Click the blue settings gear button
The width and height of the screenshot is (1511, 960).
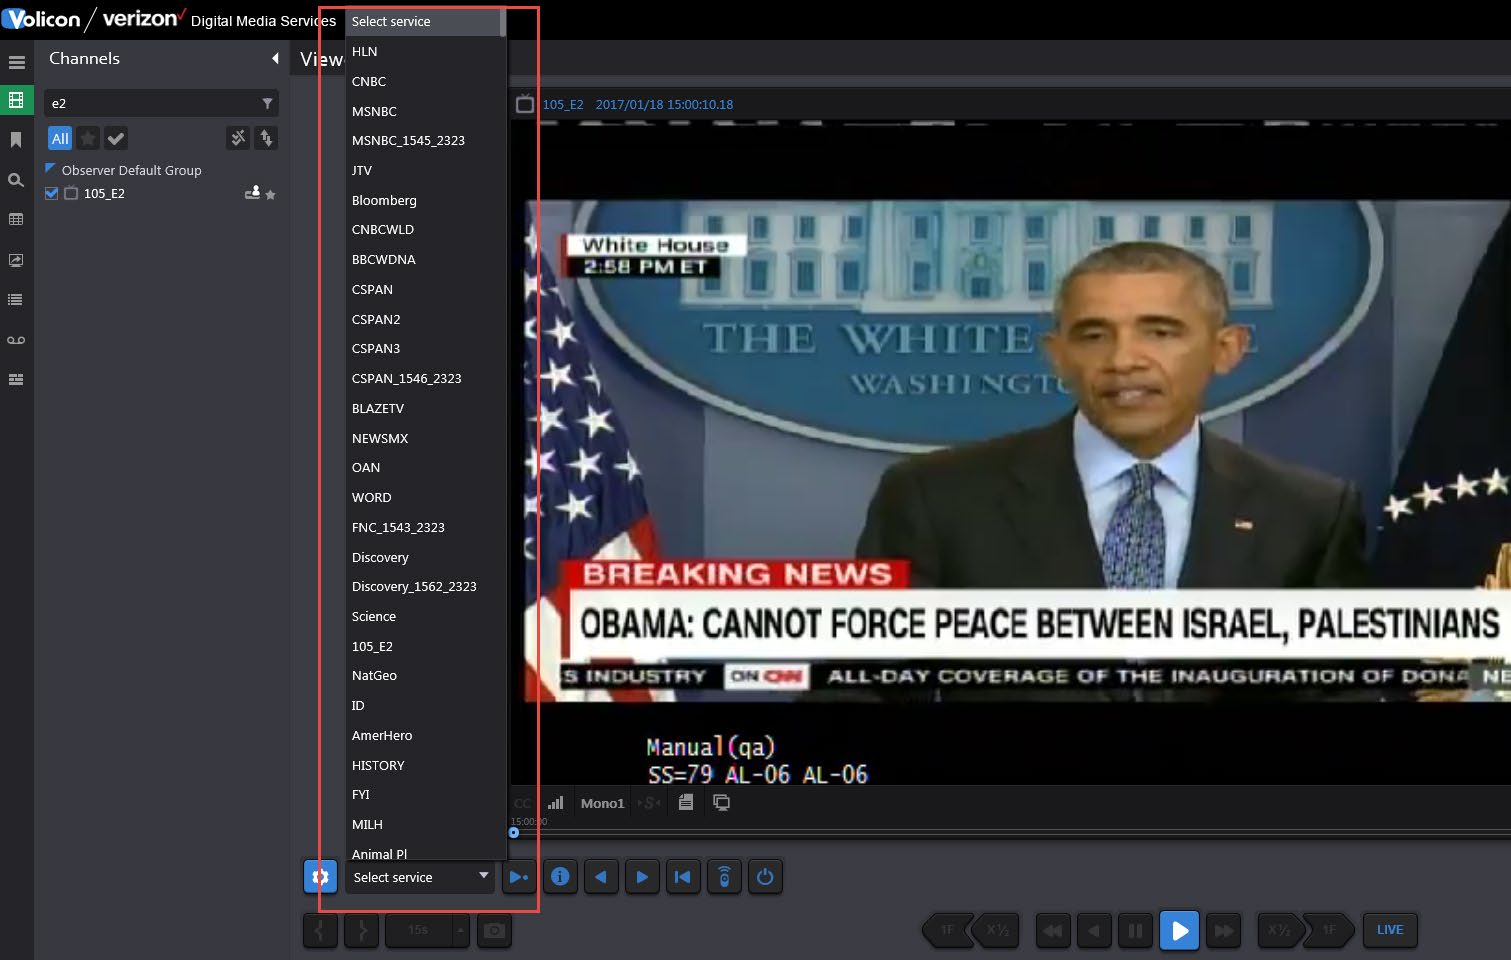click(320, 877)
